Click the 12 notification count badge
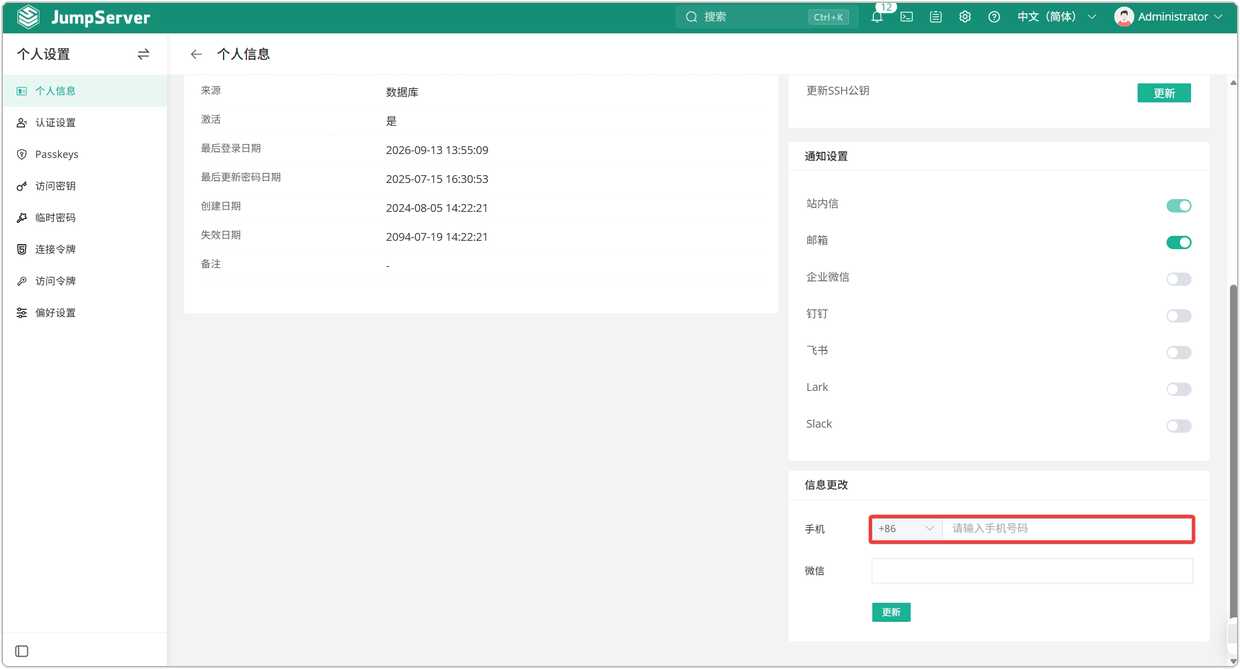 pos(886,7)
